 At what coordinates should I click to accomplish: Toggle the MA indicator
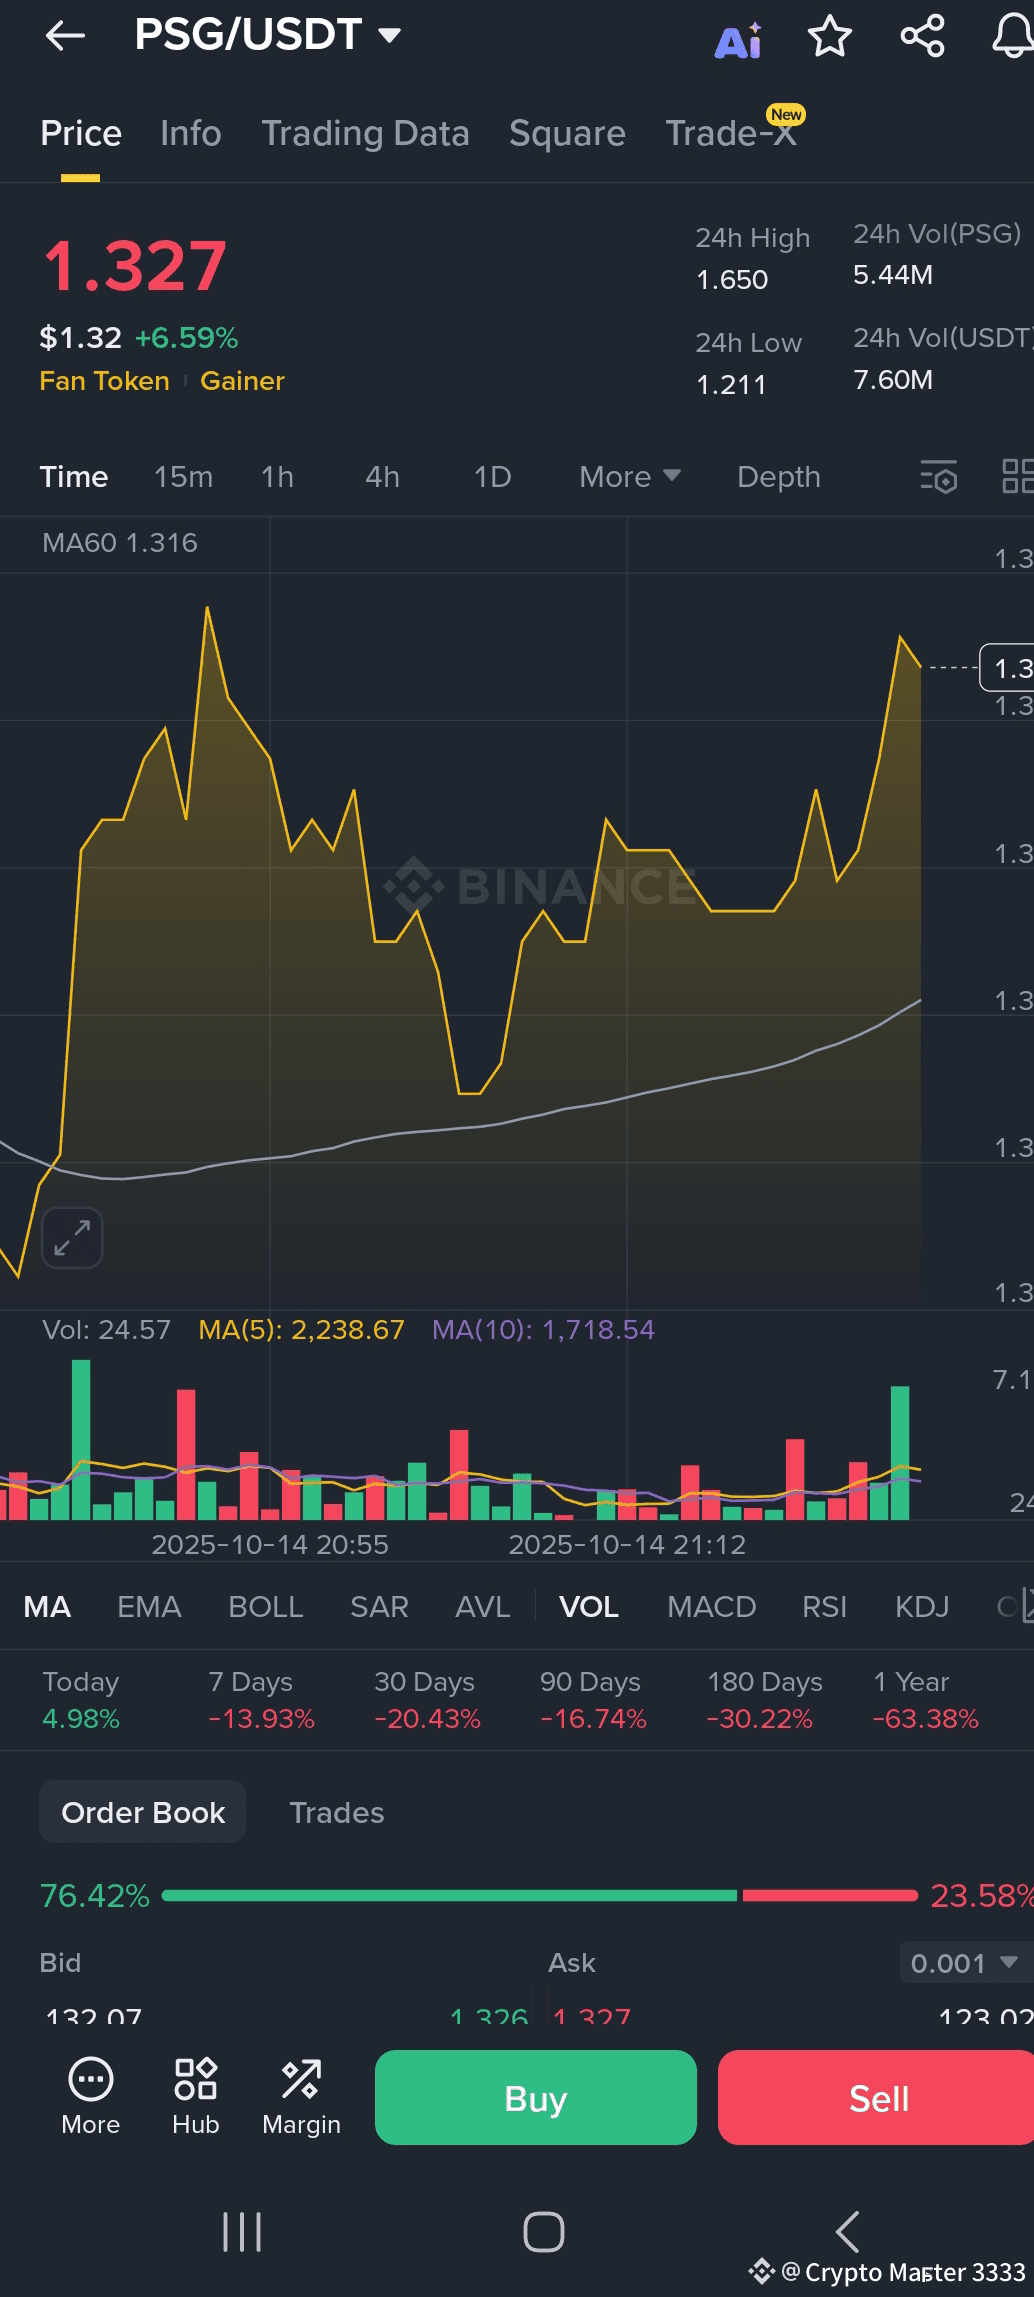coord(47,1607)
